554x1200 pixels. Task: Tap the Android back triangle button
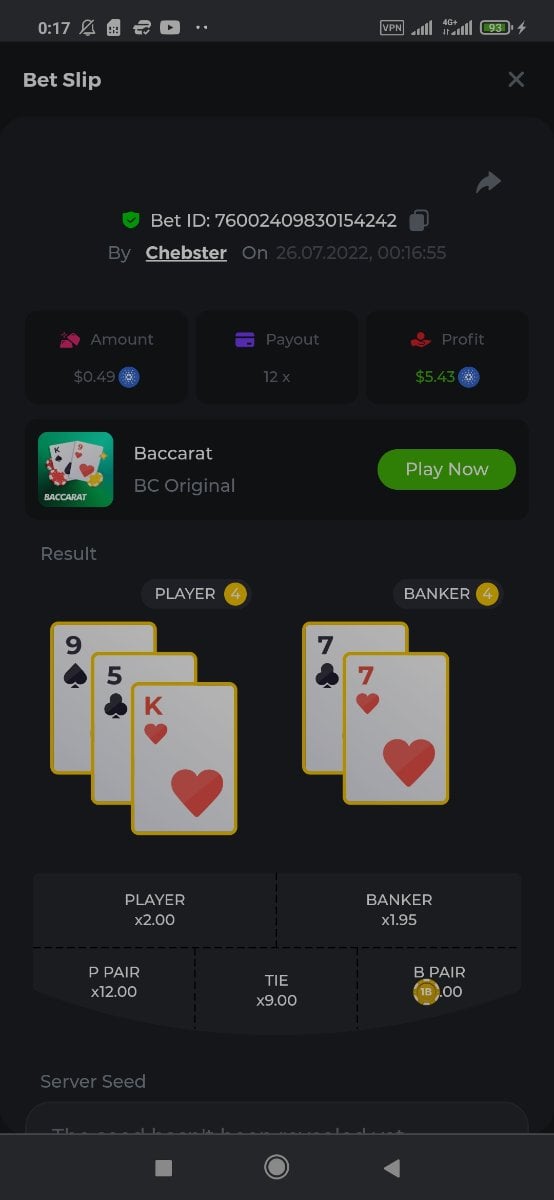tap(392, 1167)
